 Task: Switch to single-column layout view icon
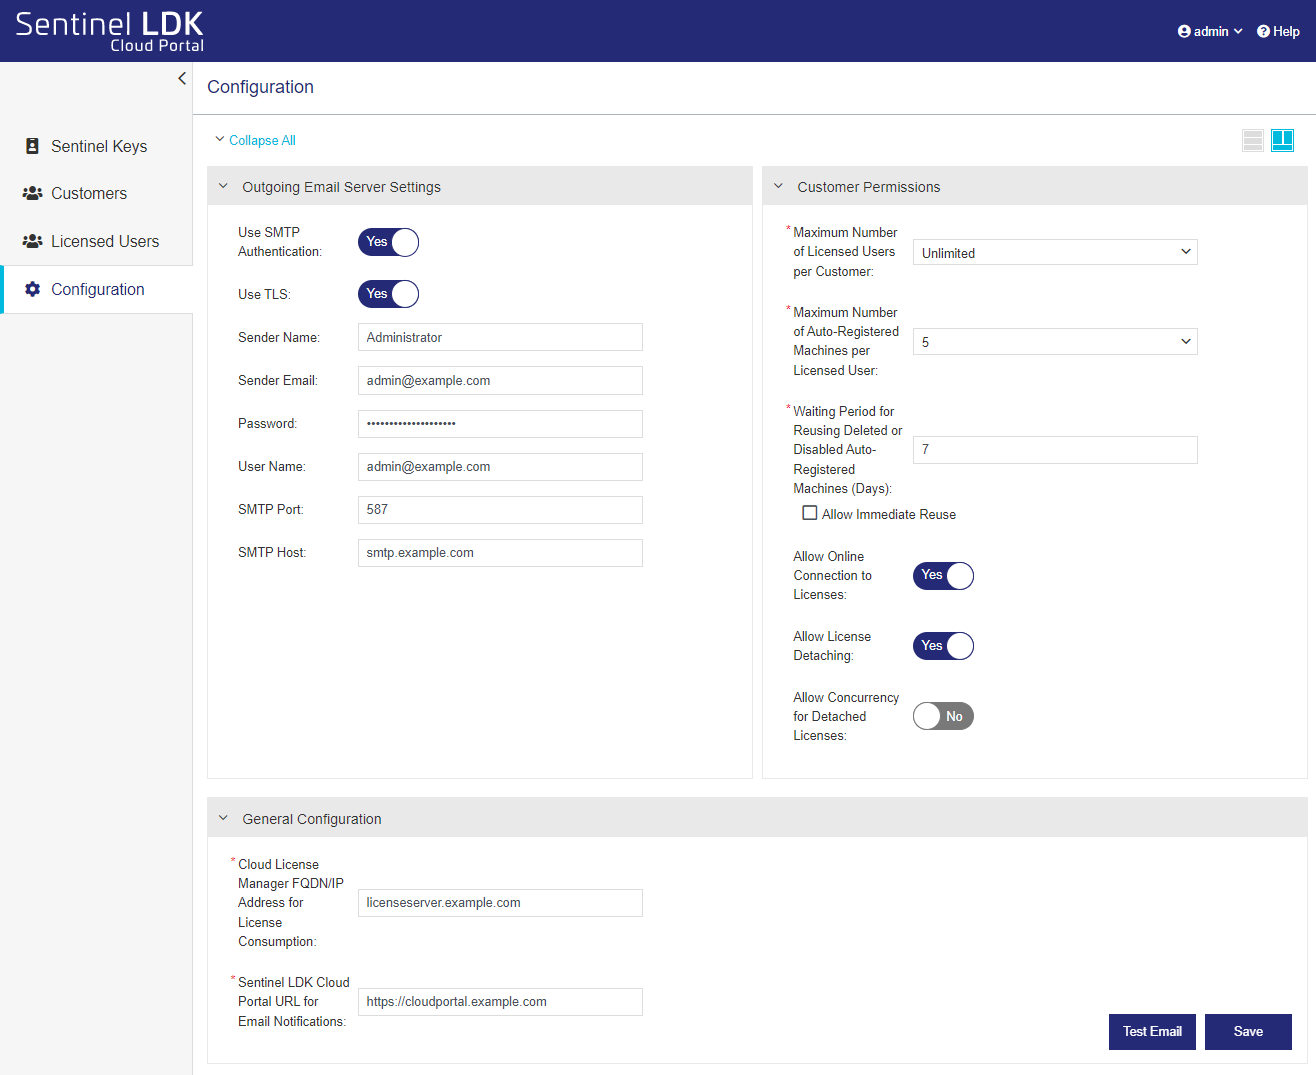[1252, 140]
